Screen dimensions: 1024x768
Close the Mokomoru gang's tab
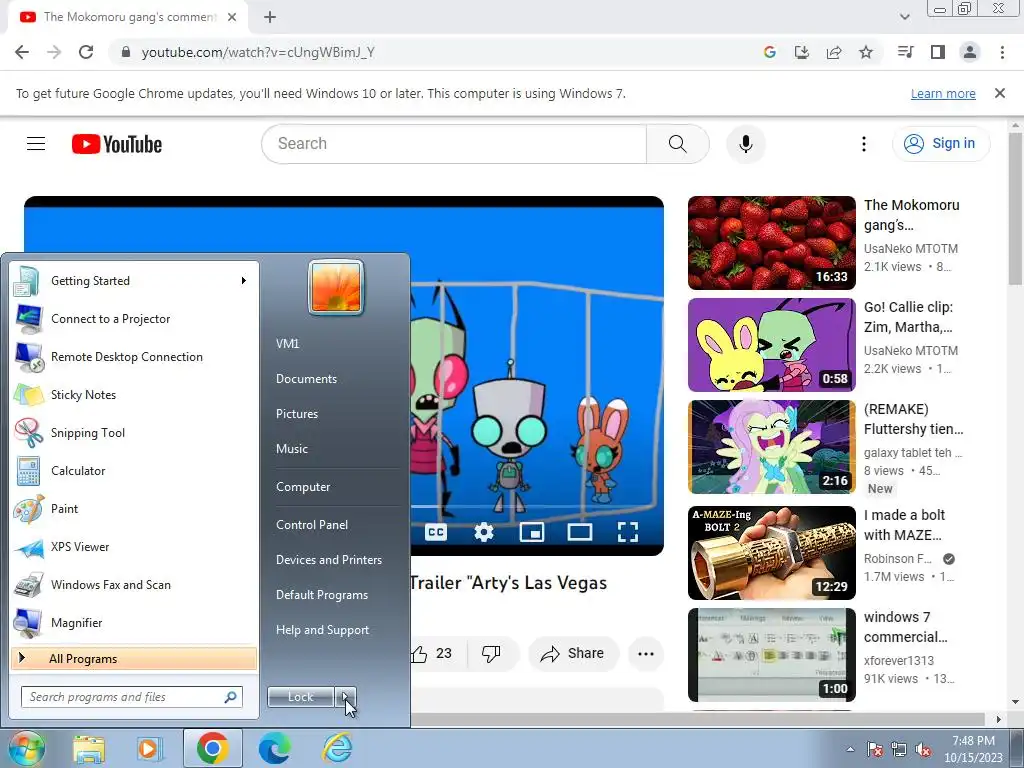232,17
